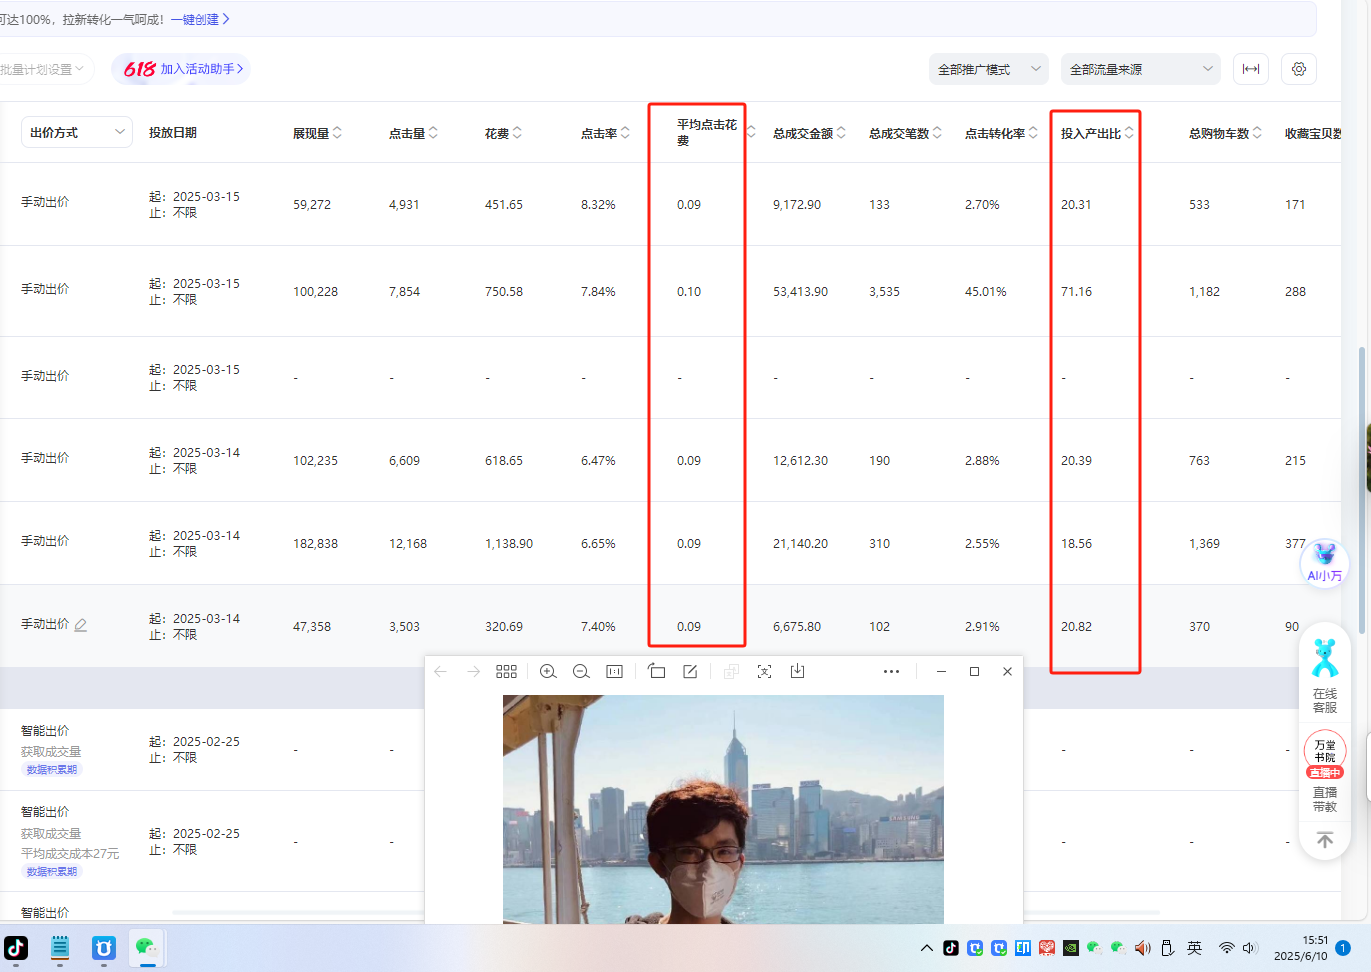1371x972 pixels.
Task: Show image at original 1:1 size
Action: coord(614,672)
